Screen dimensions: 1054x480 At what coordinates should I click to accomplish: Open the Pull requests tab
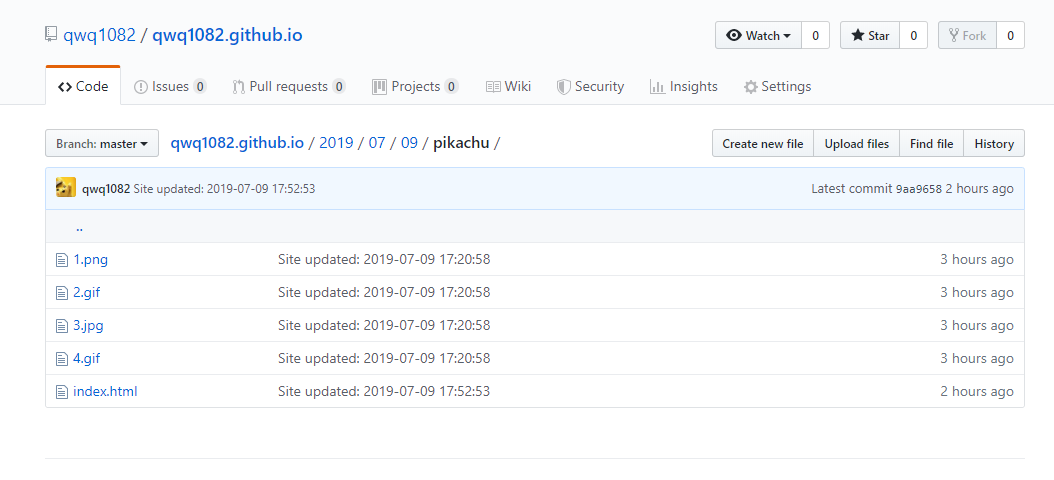(288, 87)
